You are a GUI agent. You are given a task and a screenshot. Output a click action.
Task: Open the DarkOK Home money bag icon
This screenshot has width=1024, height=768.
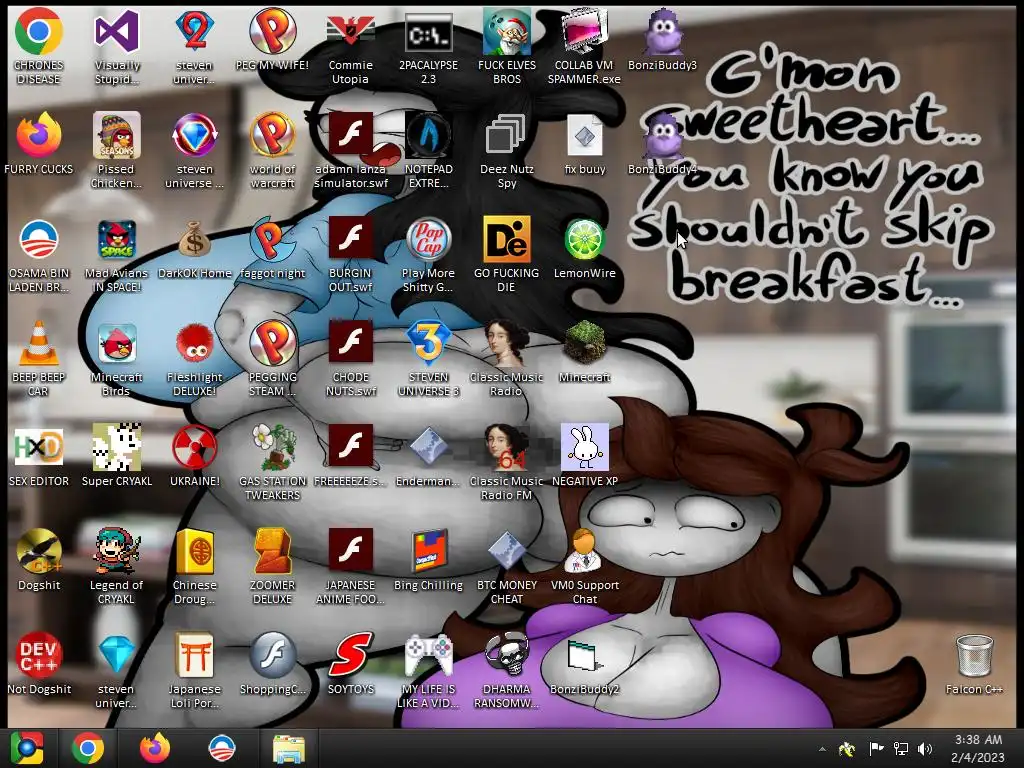(x=195, y=239)
